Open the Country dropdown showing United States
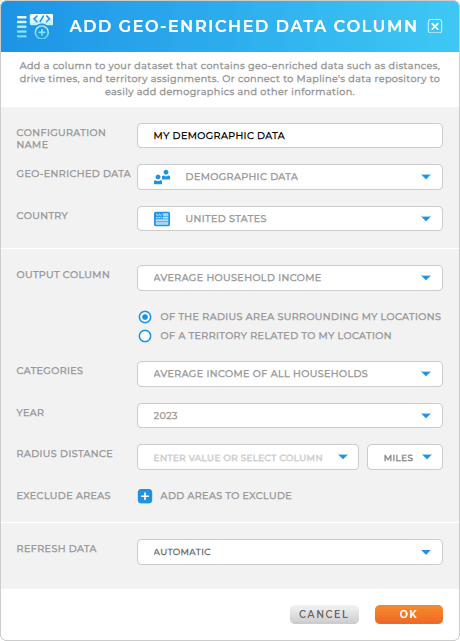 (290, 219)
